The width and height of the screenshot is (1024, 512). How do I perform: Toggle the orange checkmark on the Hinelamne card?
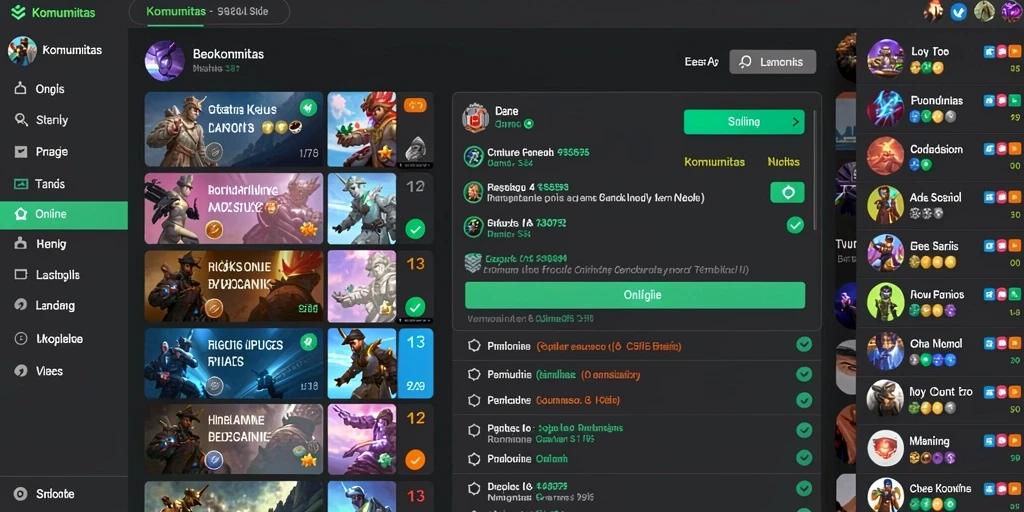(415, 460)
